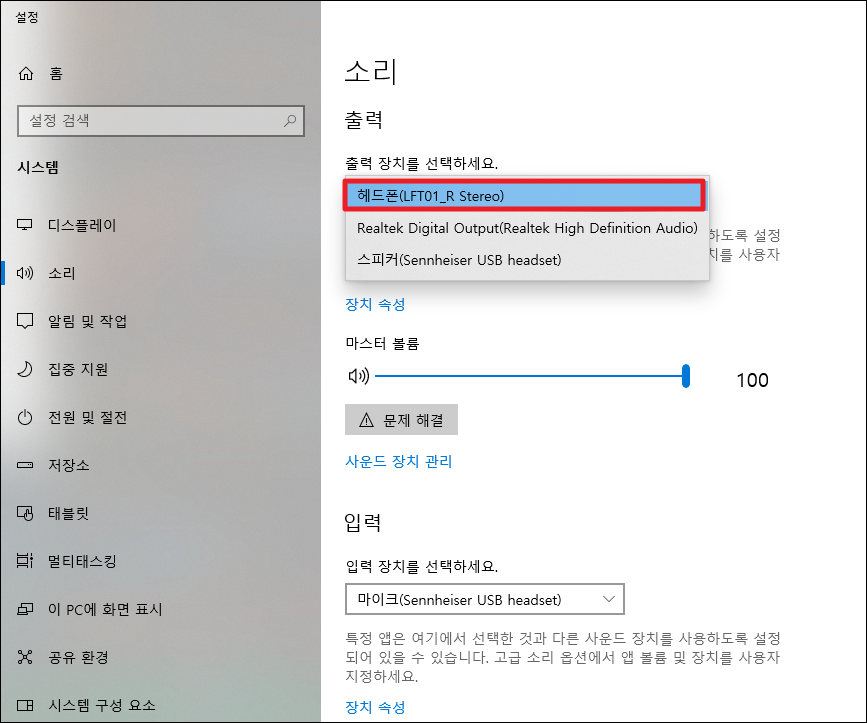Mute using master volume speaker icon

pyautogui.click(x=357, y=376)
